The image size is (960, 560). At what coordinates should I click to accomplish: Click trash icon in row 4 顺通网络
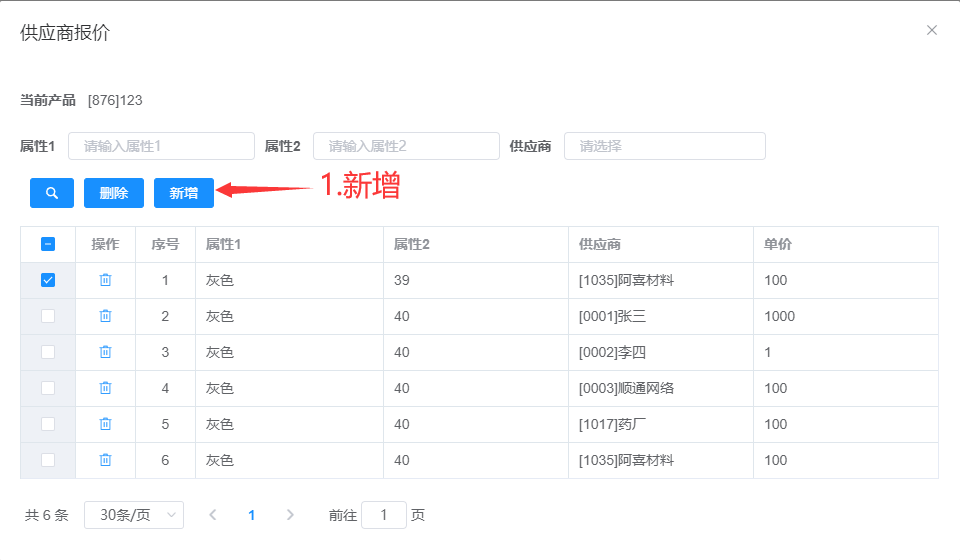[x=105, y=388]
